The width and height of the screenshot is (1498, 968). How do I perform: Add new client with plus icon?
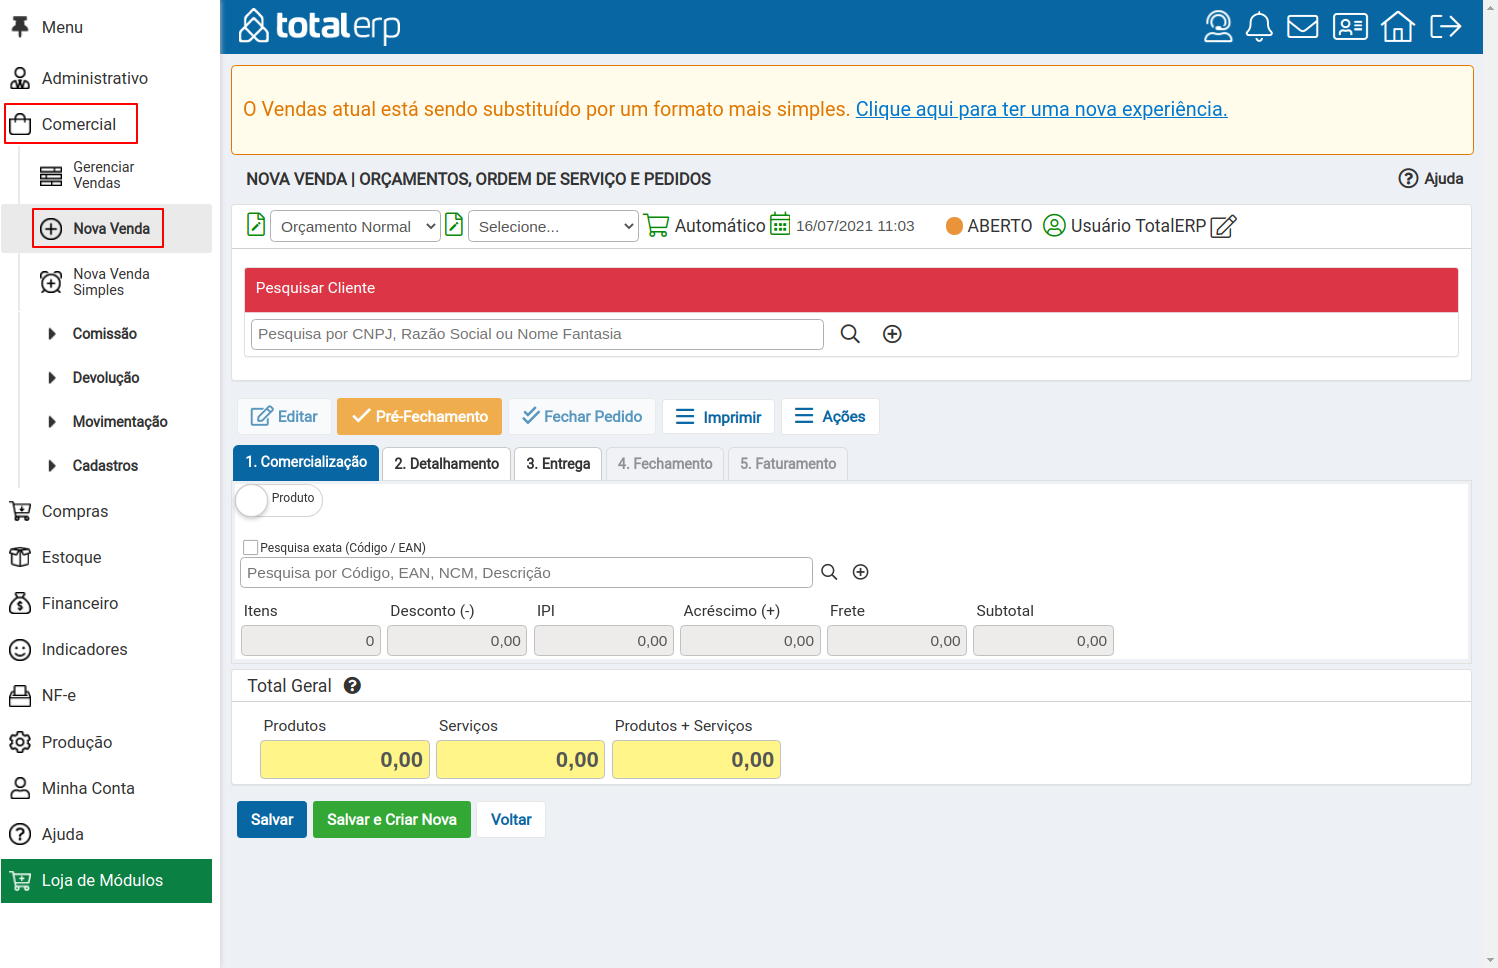(892, 334)
